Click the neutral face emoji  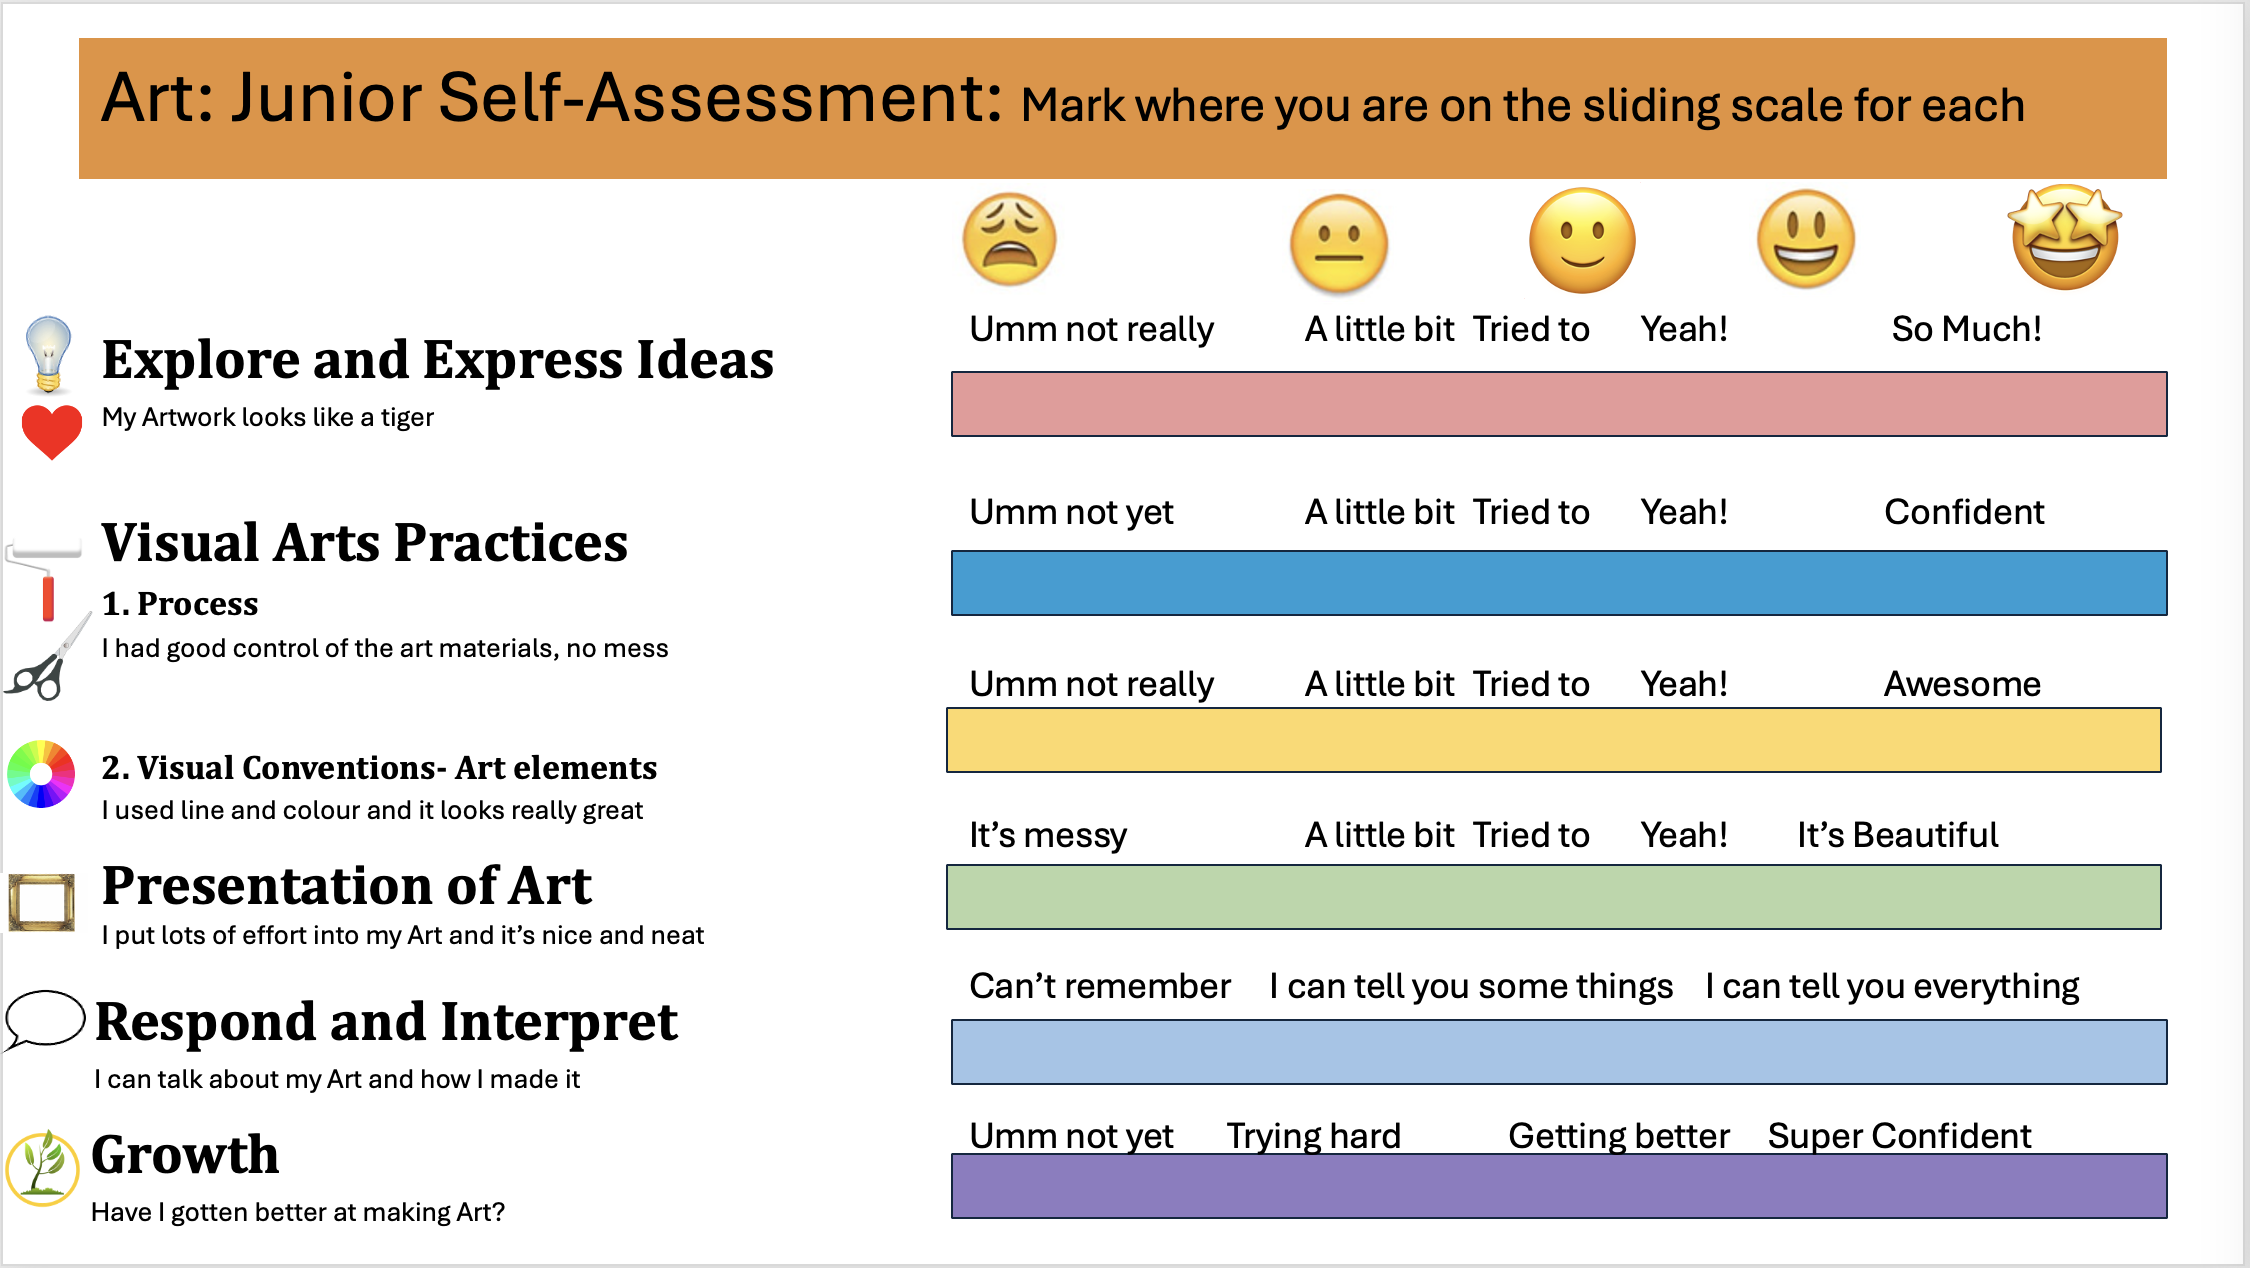[1339, 244]
